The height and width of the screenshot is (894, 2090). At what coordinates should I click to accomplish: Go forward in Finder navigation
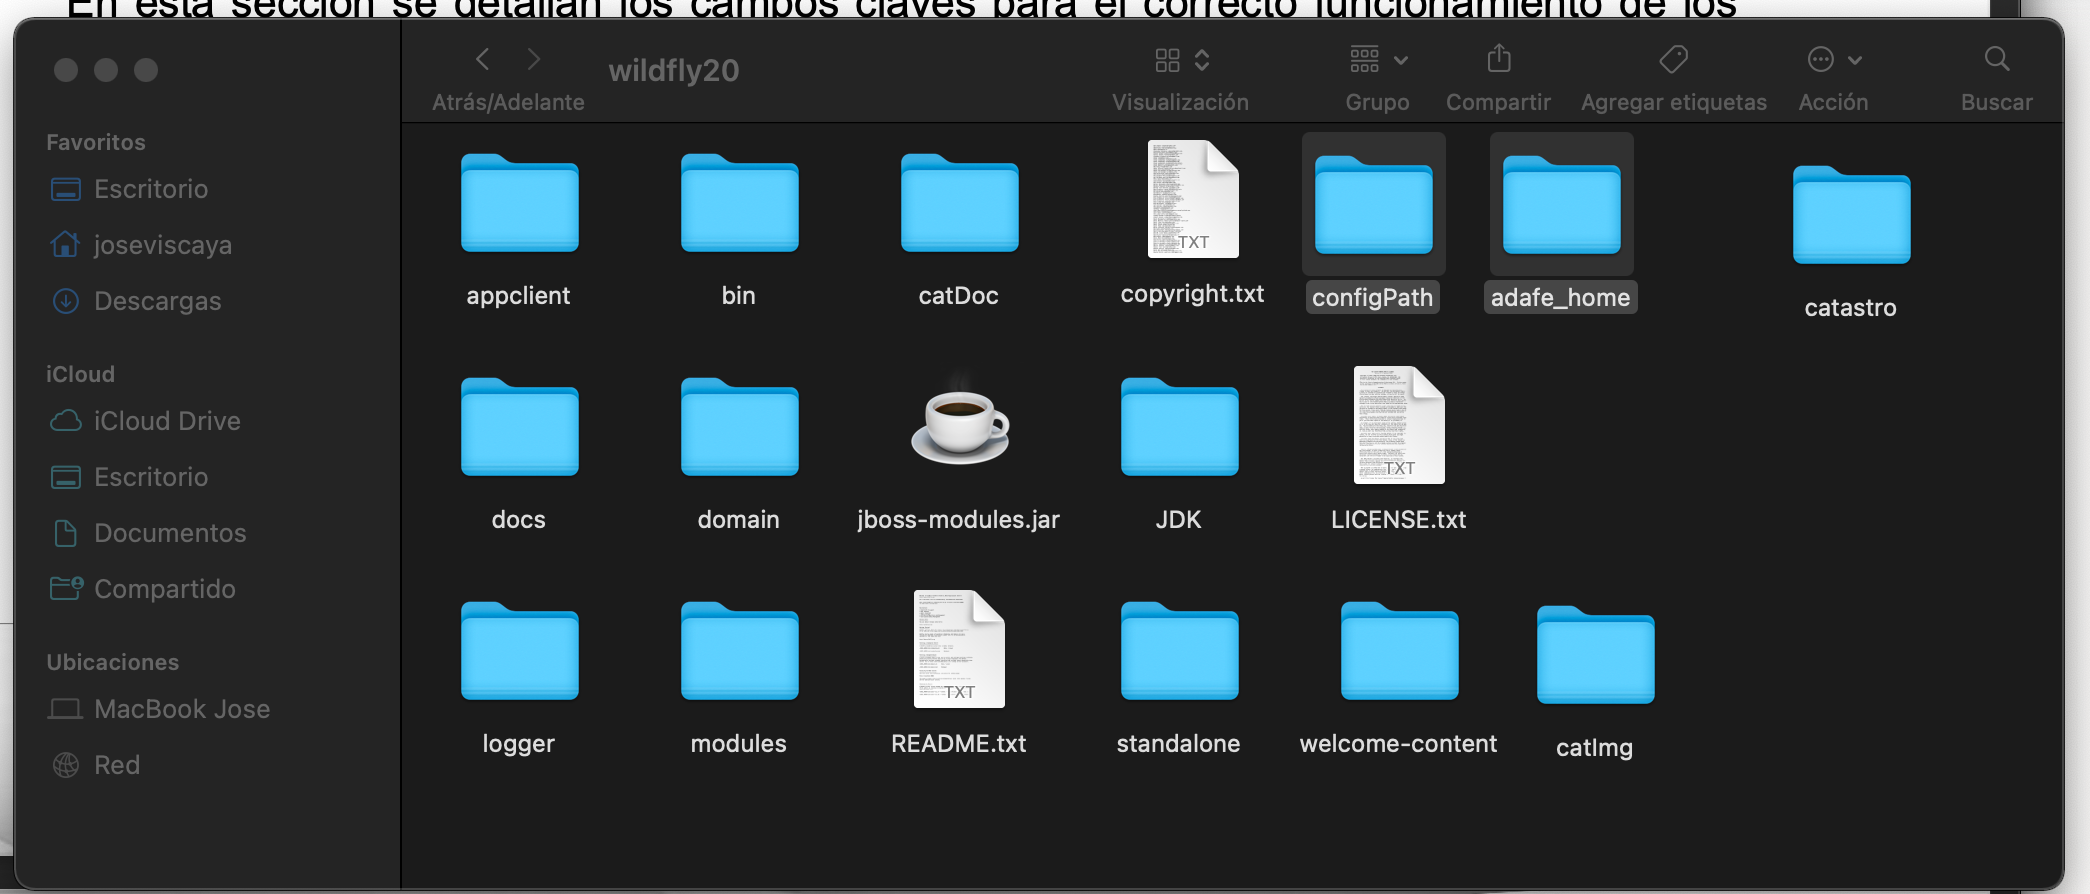tap(533, 60)
